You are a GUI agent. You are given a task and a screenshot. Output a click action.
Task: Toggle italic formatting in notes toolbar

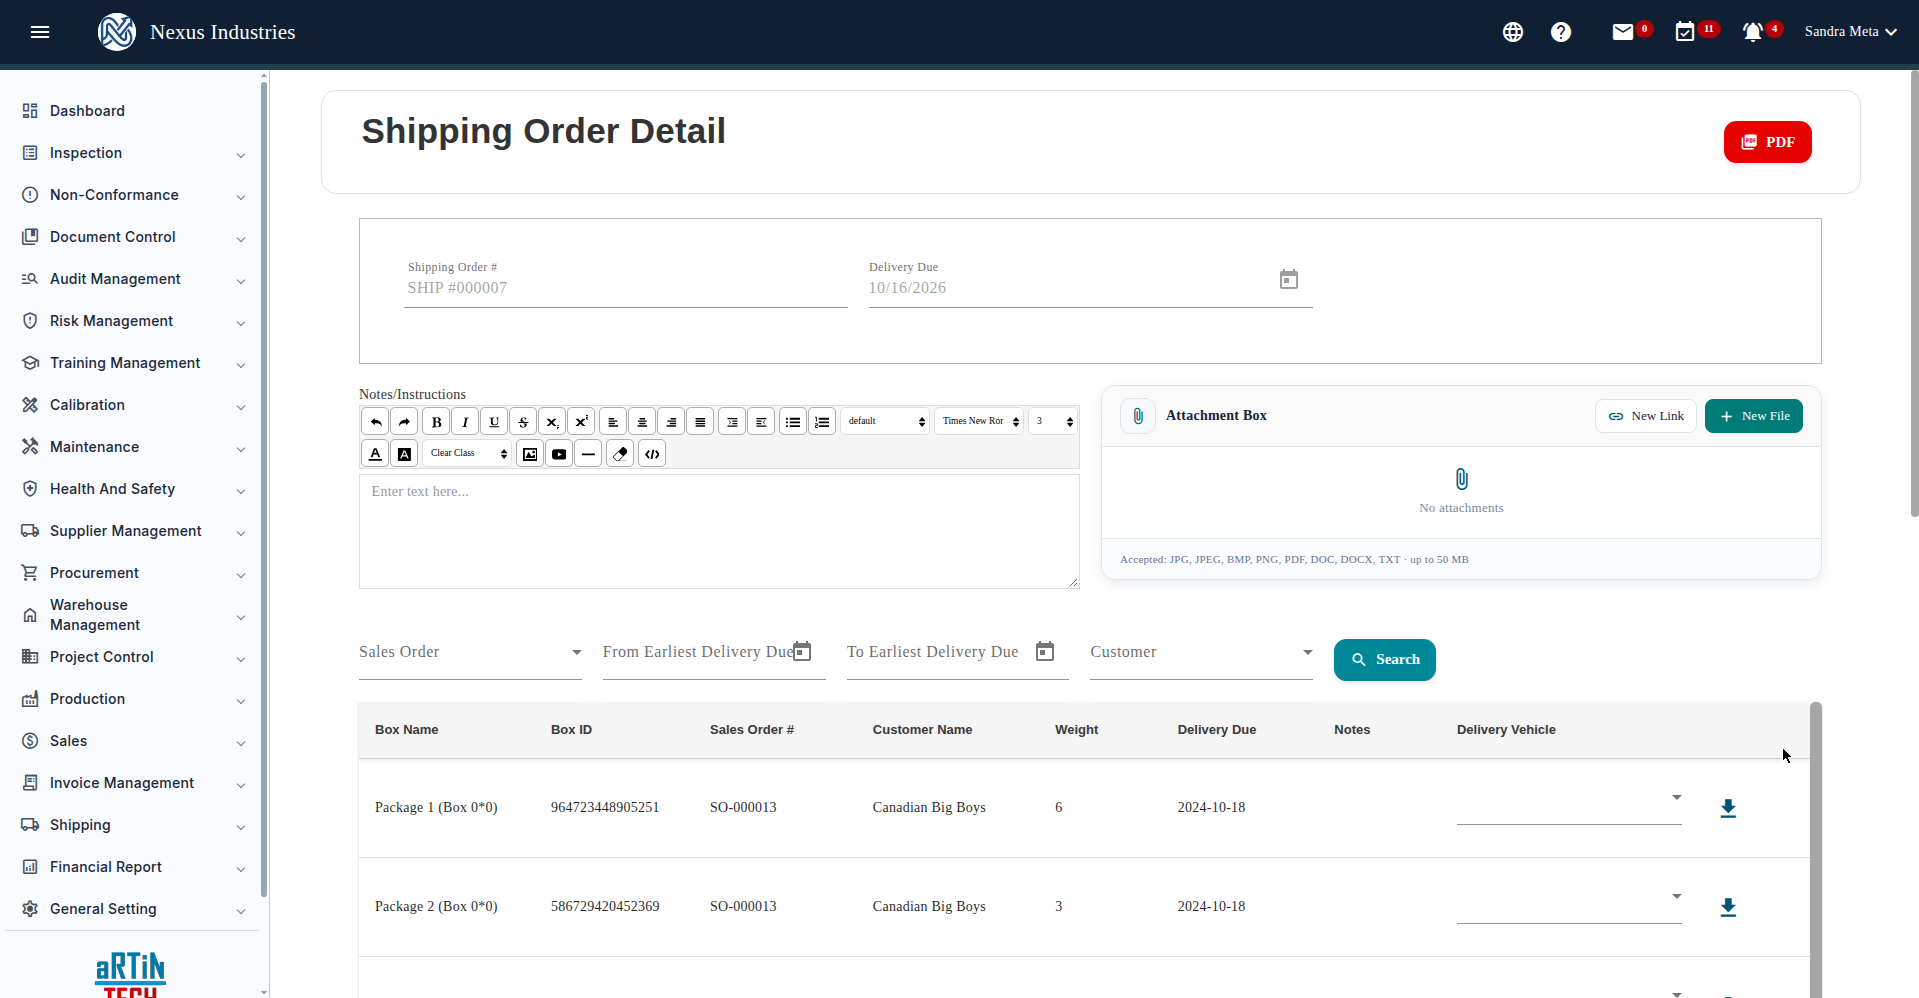465,422
